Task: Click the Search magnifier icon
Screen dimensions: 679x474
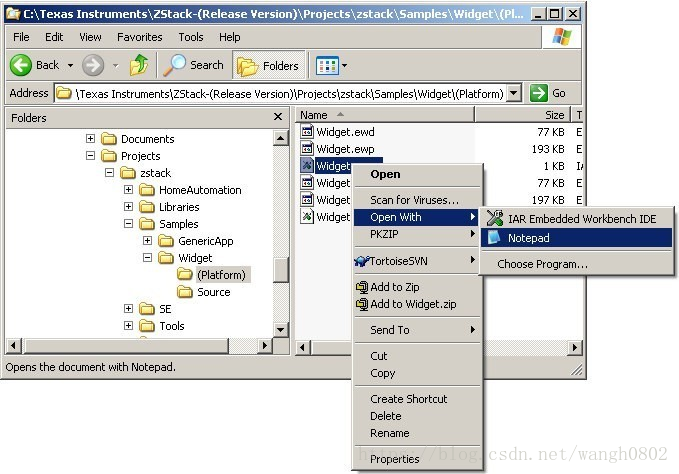Action: [x=174, y=65]
